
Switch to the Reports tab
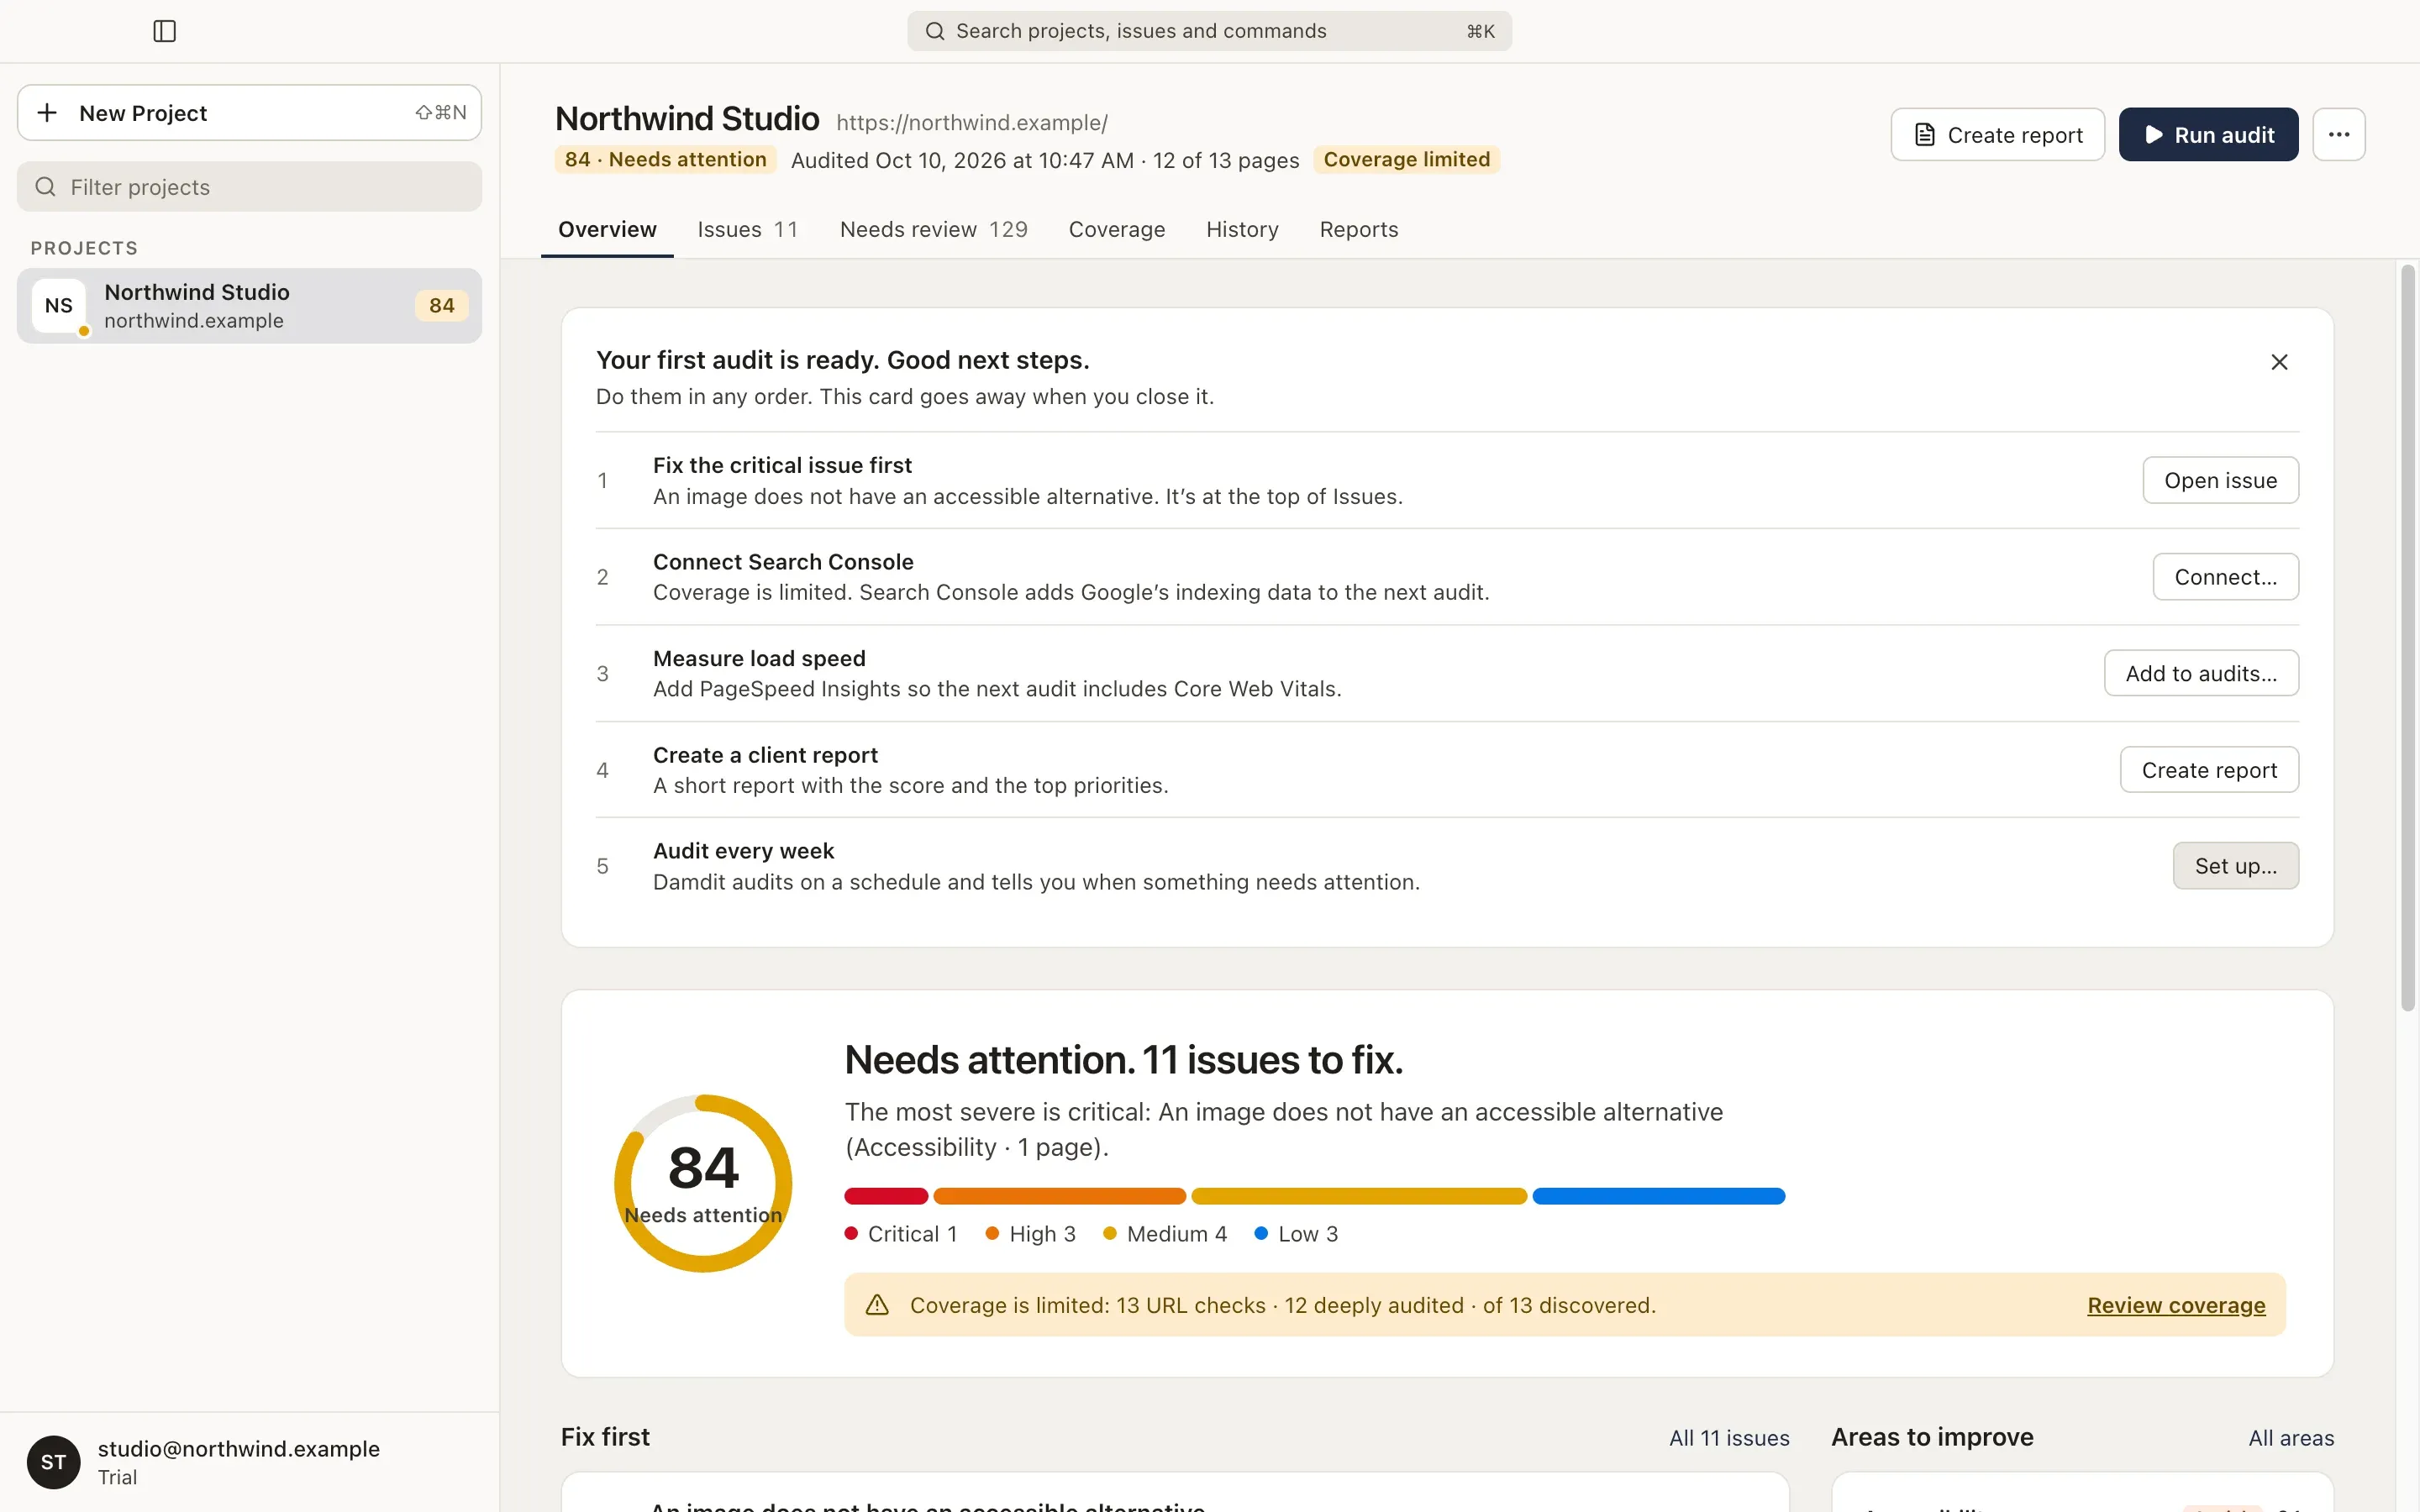[x=1359, y=229]
